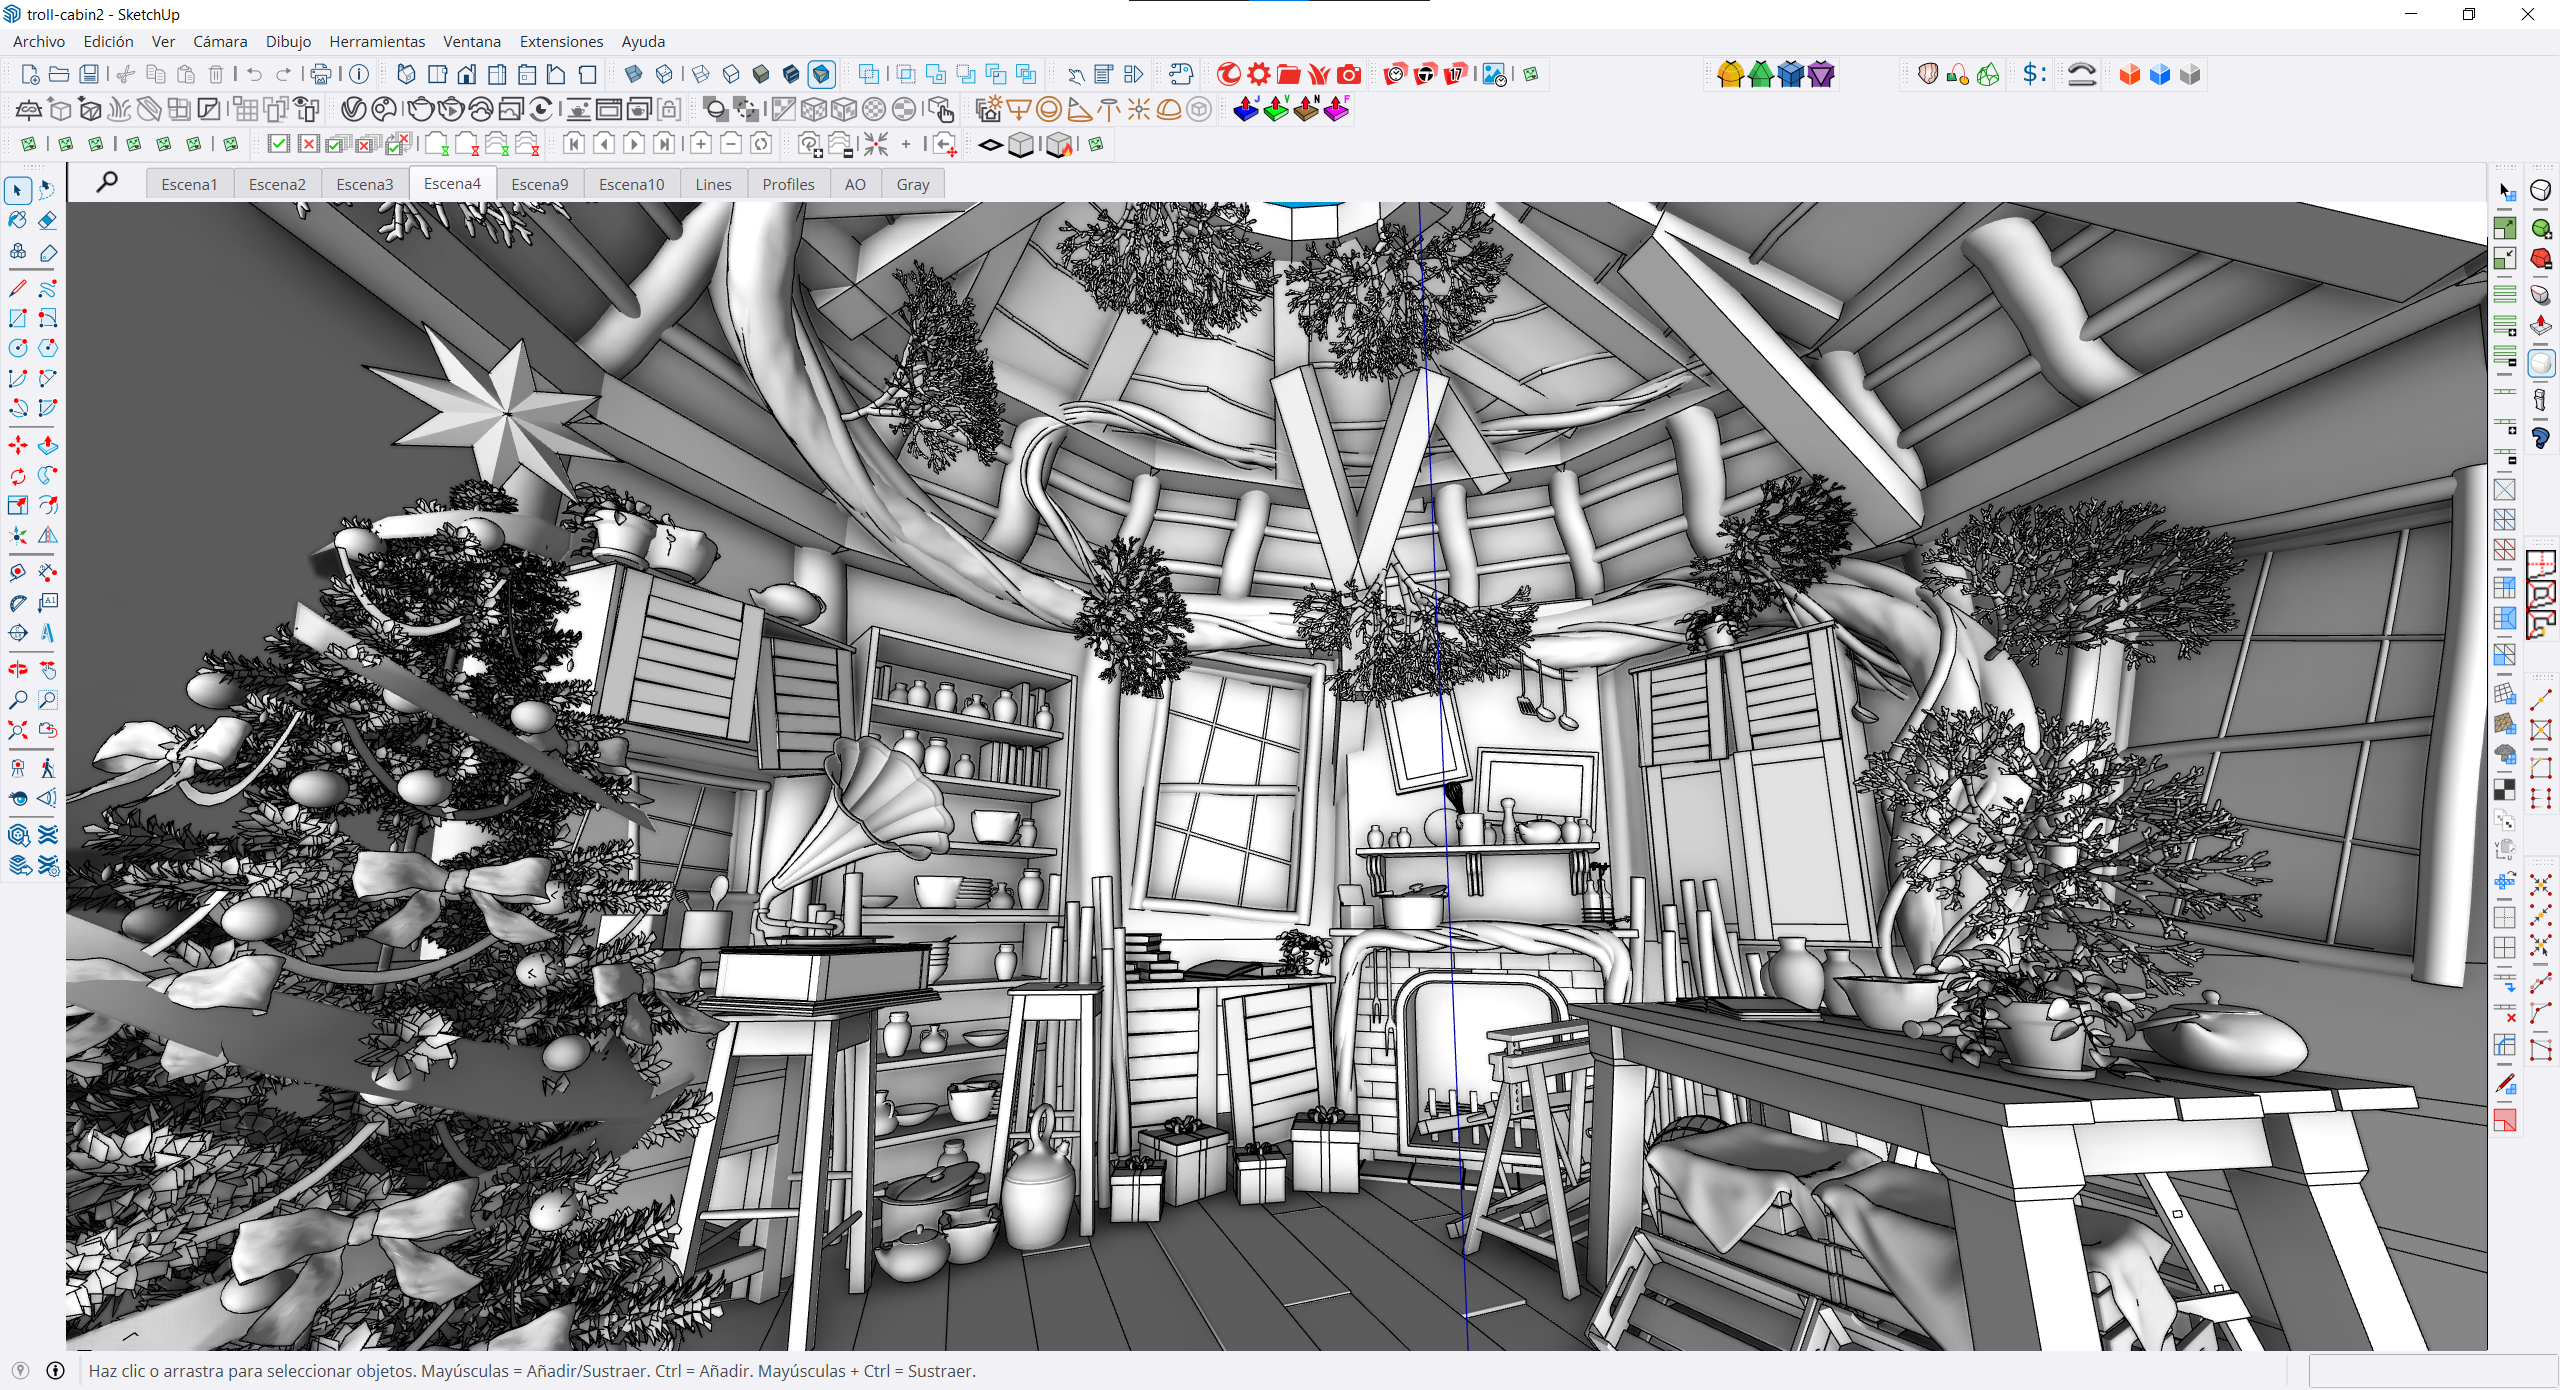Click the geo-location status icon
The height and width of the screenshot is (1390, 2560).
(20, 1370)
